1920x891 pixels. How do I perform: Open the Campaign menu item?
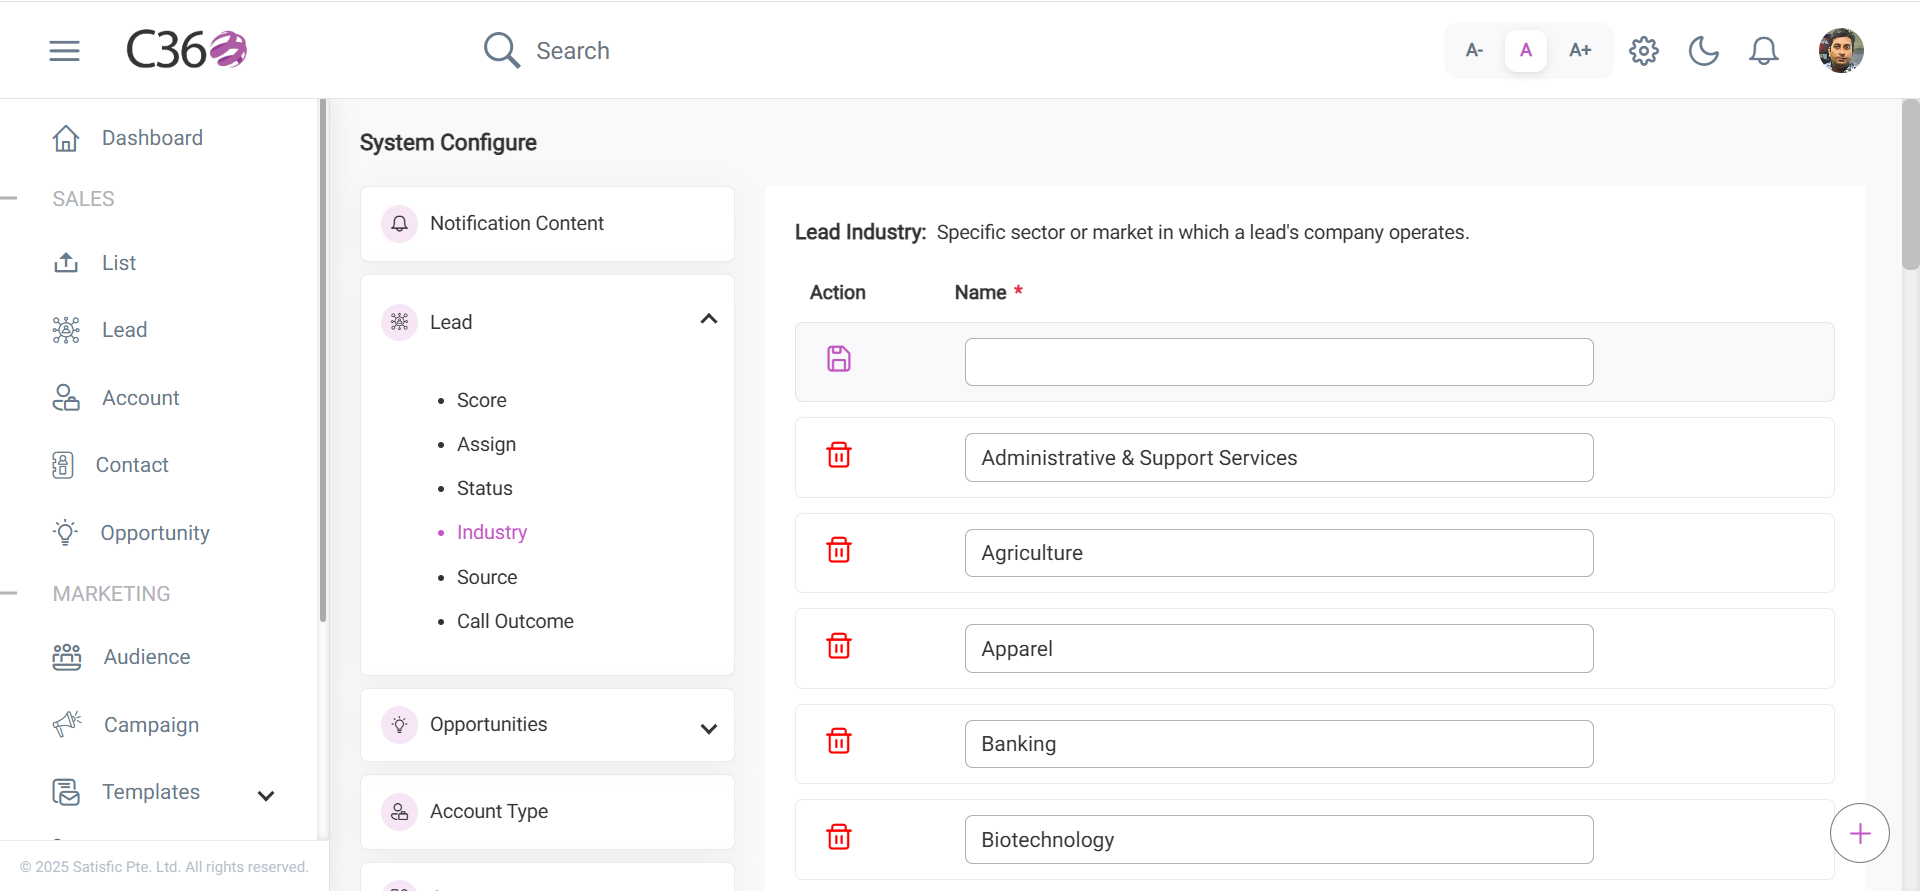(x=152, y=725)
